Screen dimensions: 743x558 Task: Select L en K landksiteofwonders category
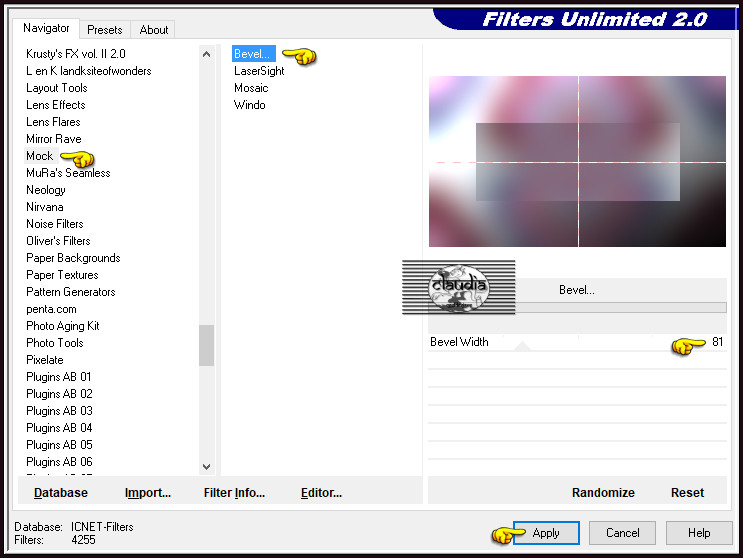(89, 71)
